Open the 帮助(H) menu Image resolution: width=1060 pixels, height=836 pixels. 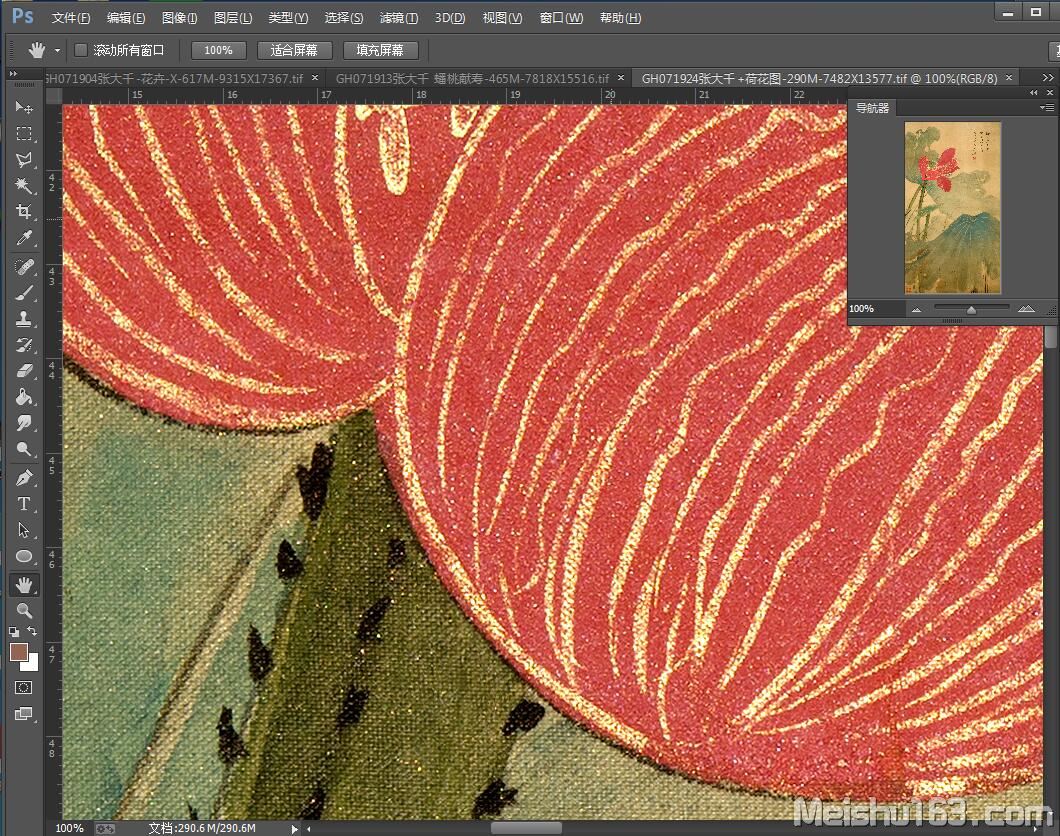point(621,18)
